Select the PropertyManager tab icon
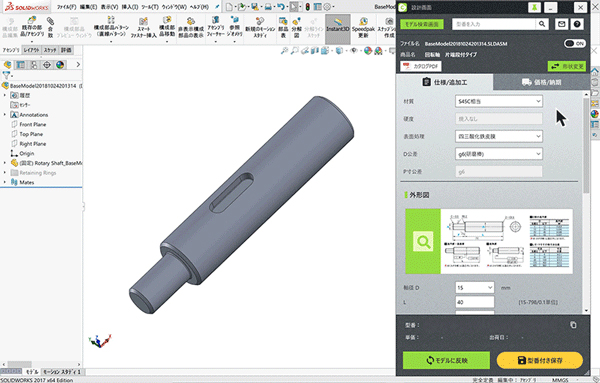The height and width of the screenshot is (383, 600). click(20, 65)
